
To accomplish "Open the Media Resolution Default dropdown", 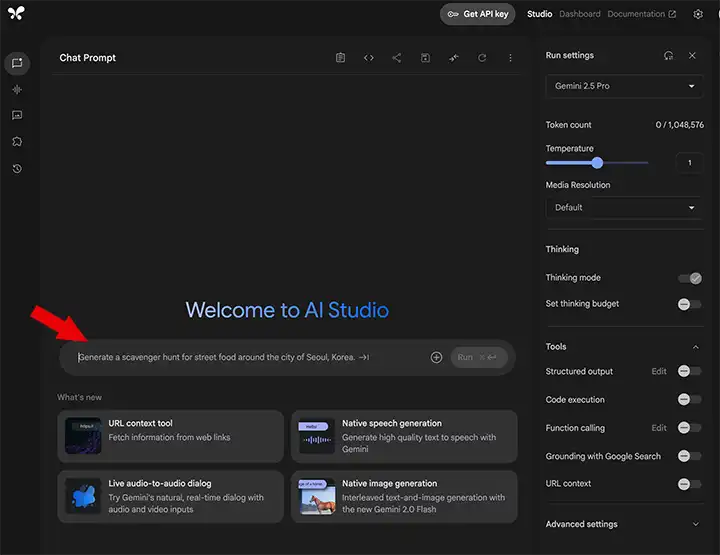I will 624,207.
